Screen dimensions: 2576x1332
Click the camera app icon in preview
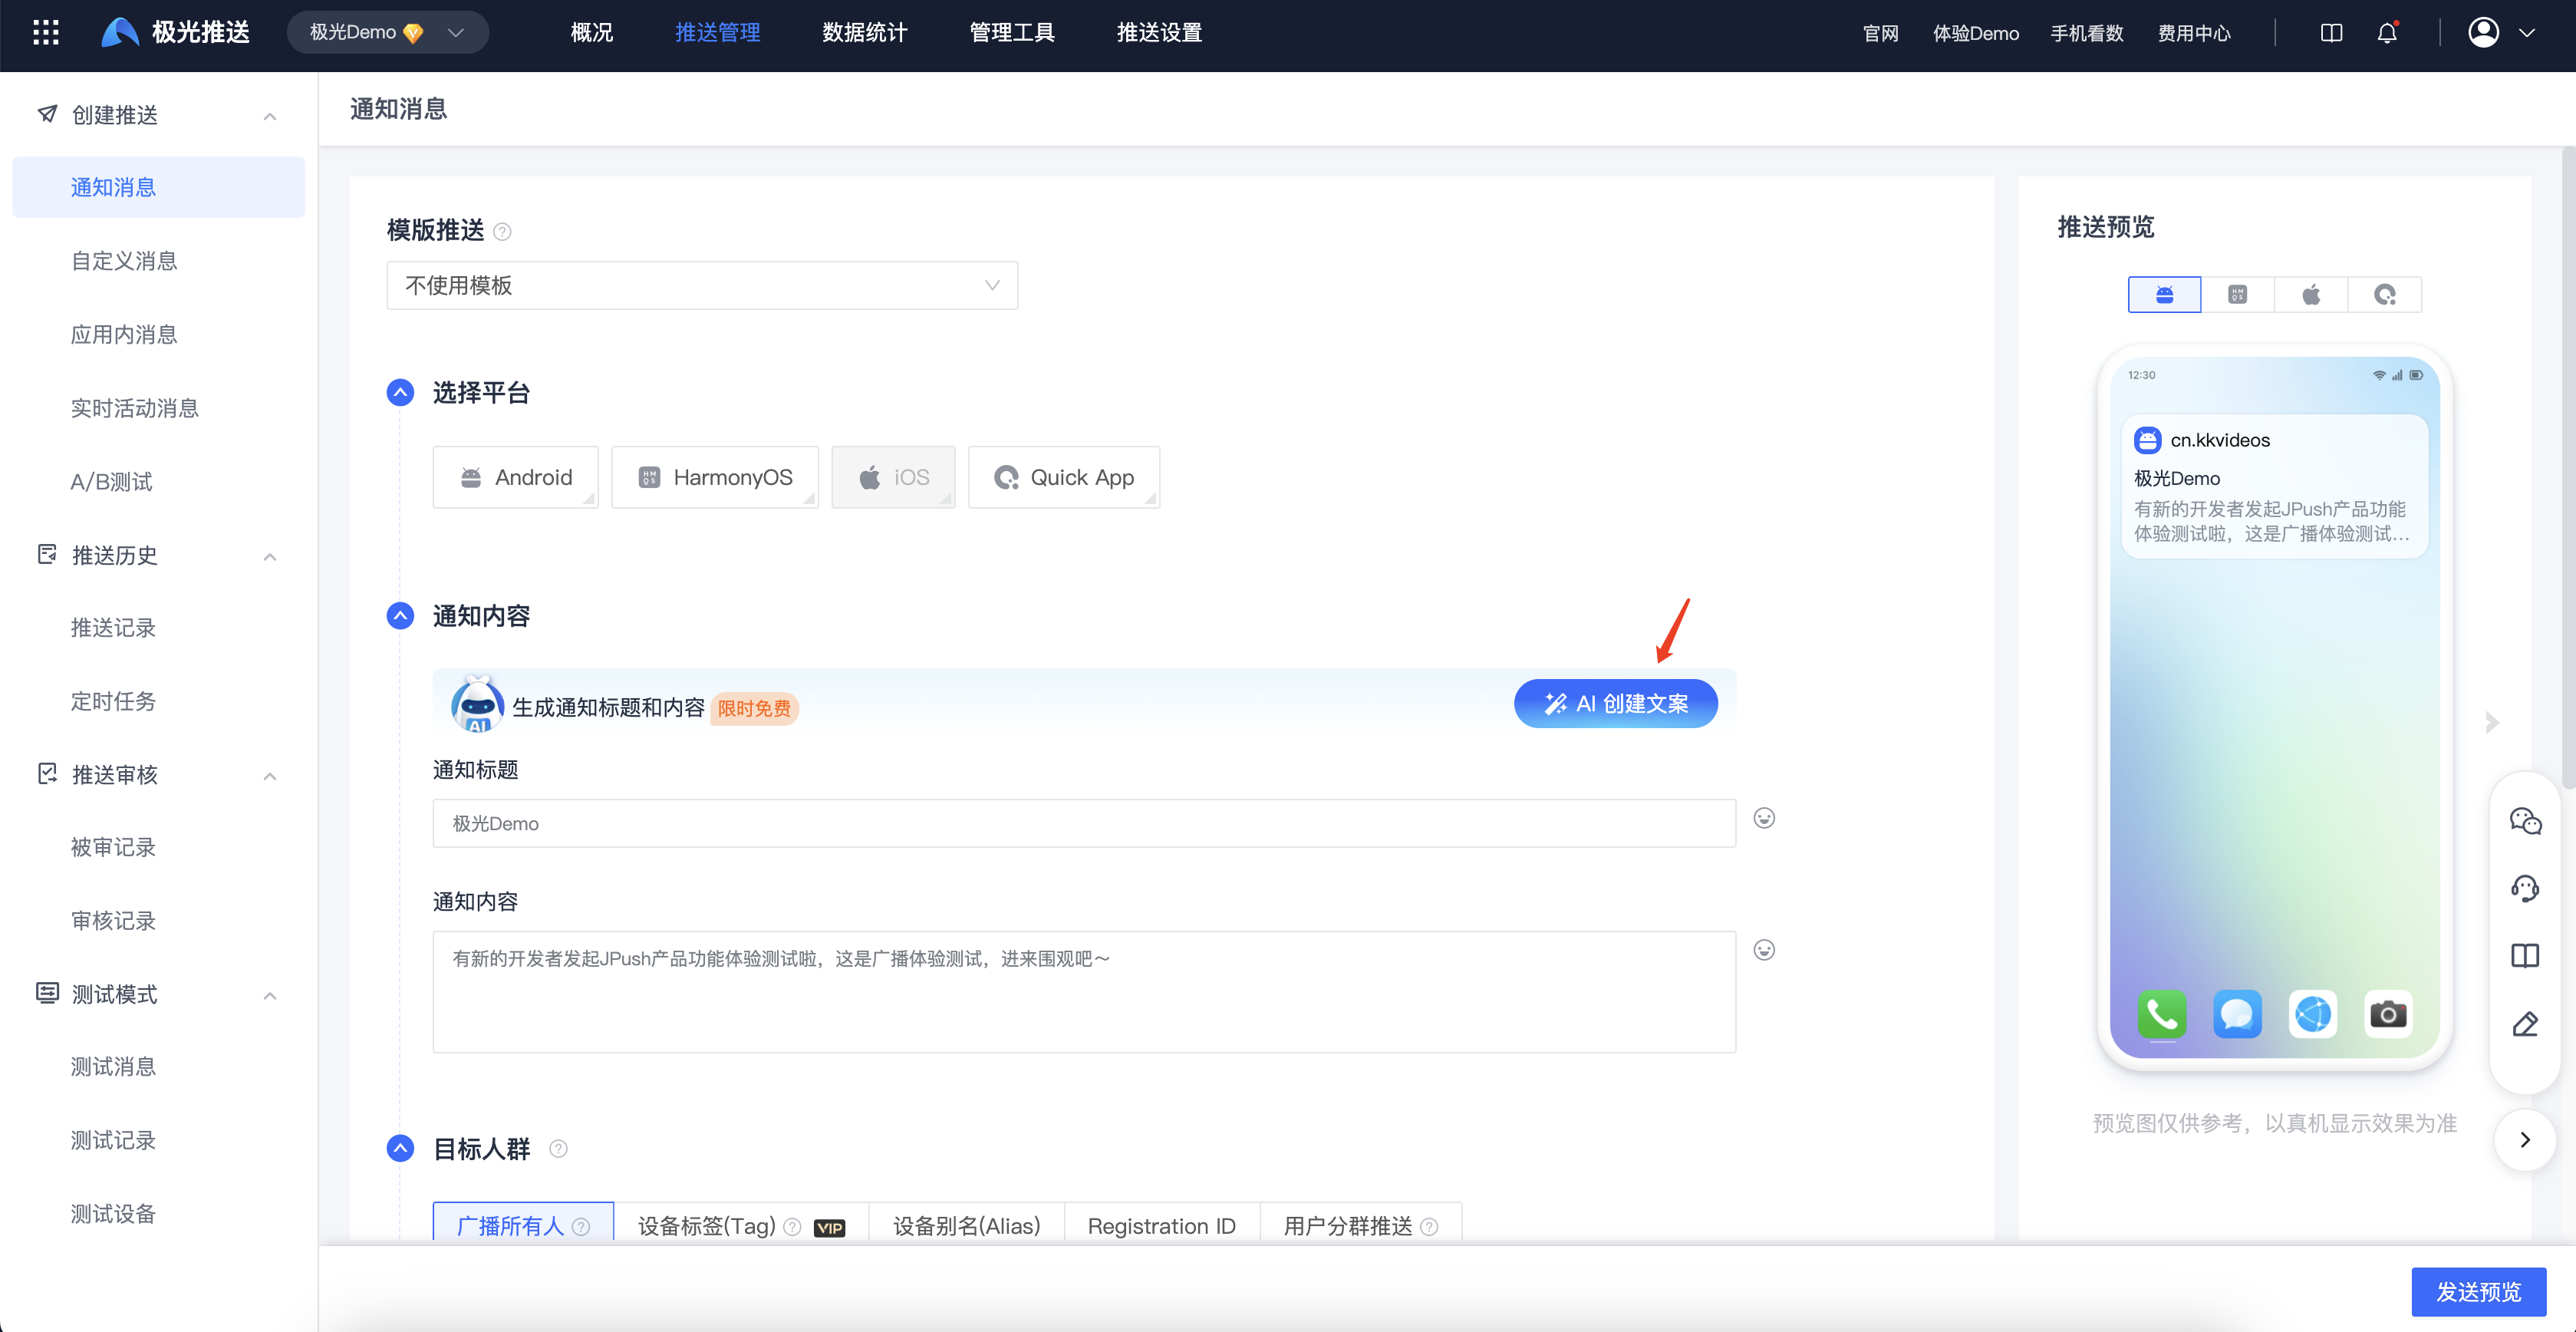pos(2388,1015)
